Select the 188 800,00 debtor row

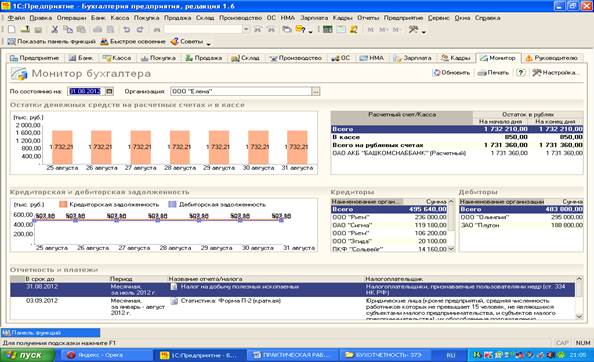[x=521, y=225]
